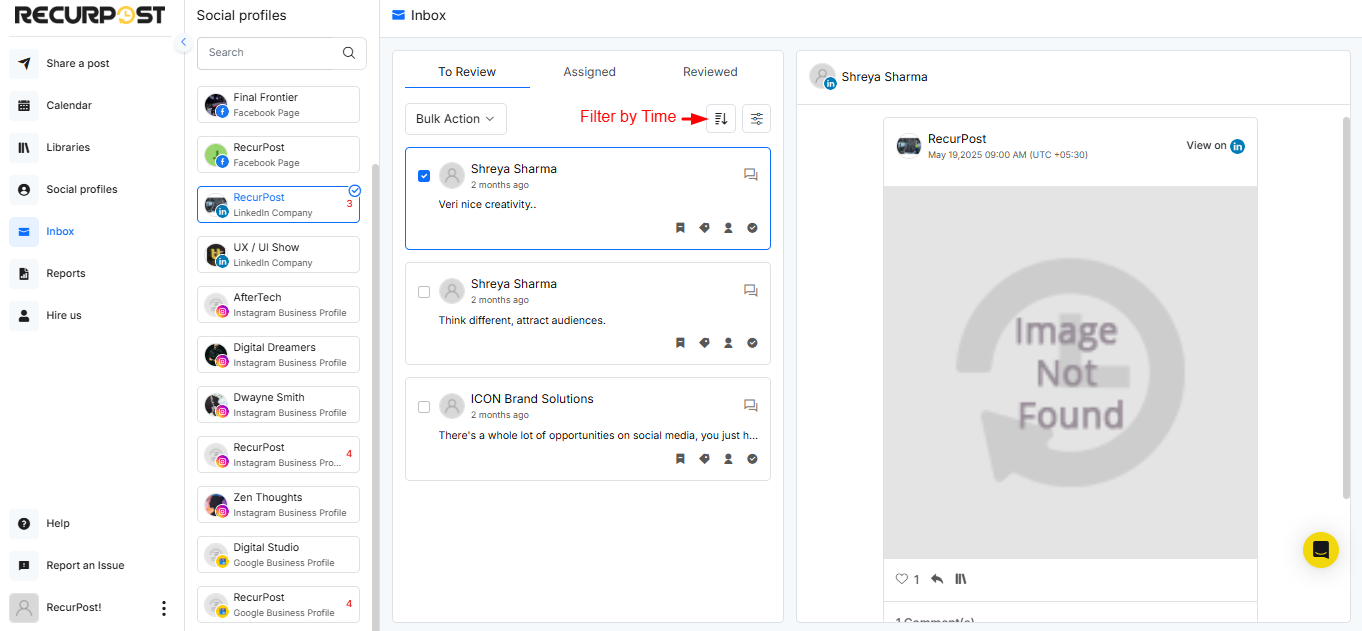Click the RecurPost! account avatar

[24, 607]
